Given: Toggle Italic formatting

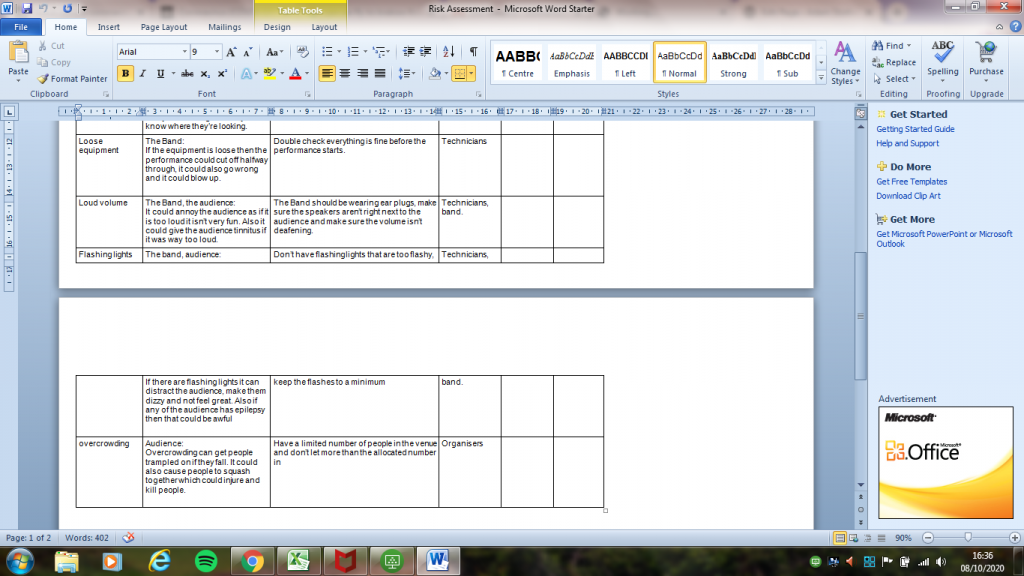Looking at the screenshot, I should (x=144, y=73).
